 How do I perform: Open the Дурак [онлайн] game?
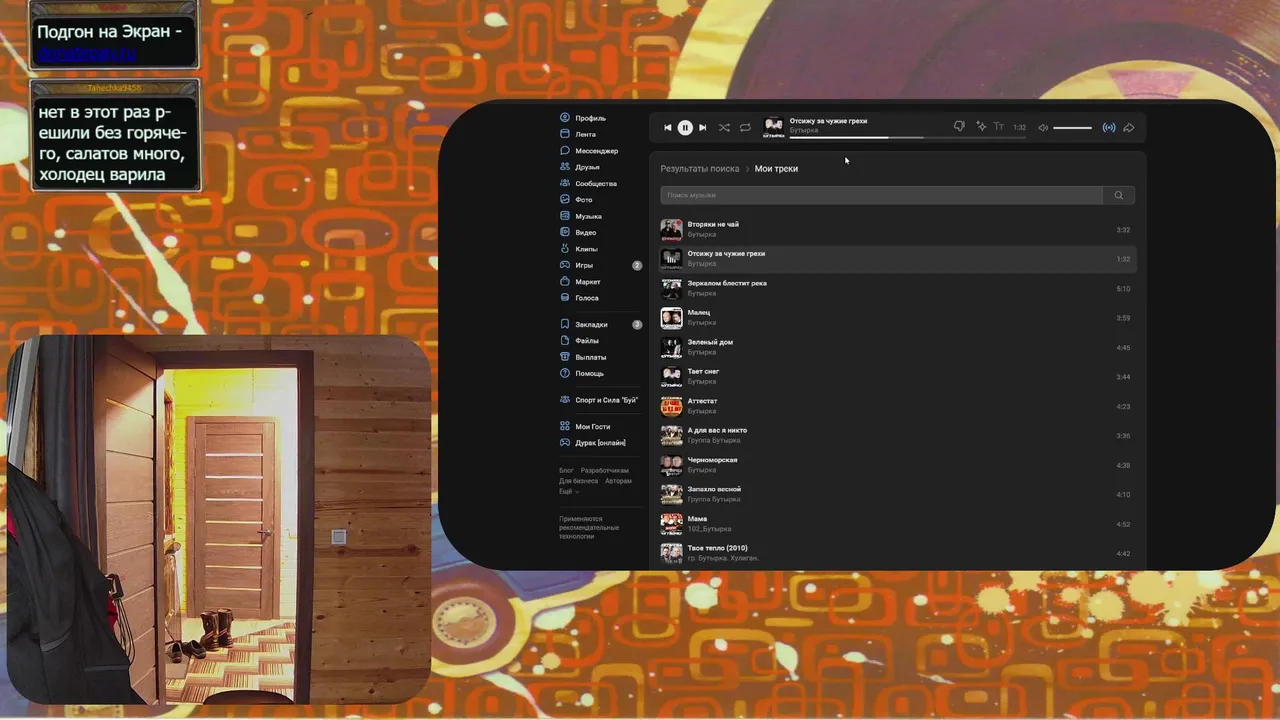[x=593, y=443]
